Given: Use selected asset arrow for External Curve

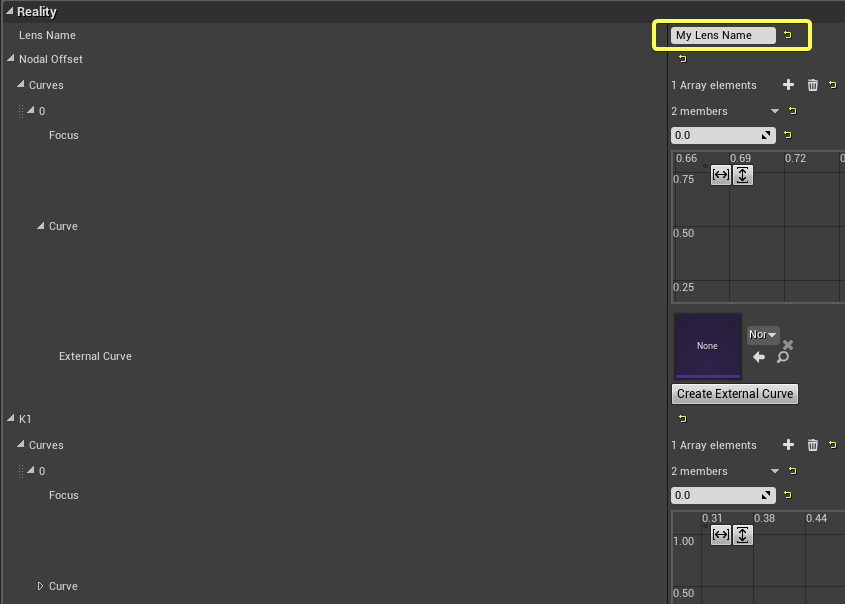Looking at the screenshot, I should pyautogui.click(x=758, y=357).
